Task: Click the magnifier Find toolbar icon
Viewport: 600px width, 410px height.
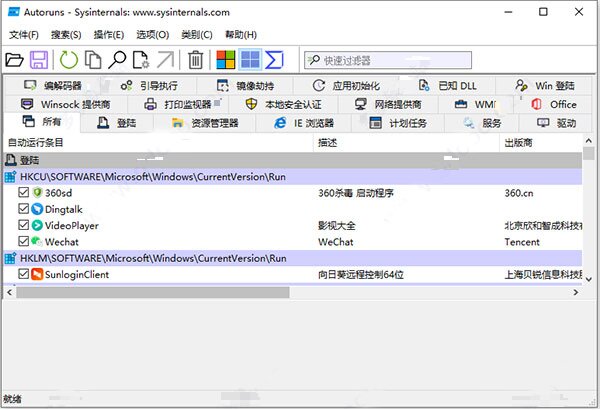Action: coord(117,60)
